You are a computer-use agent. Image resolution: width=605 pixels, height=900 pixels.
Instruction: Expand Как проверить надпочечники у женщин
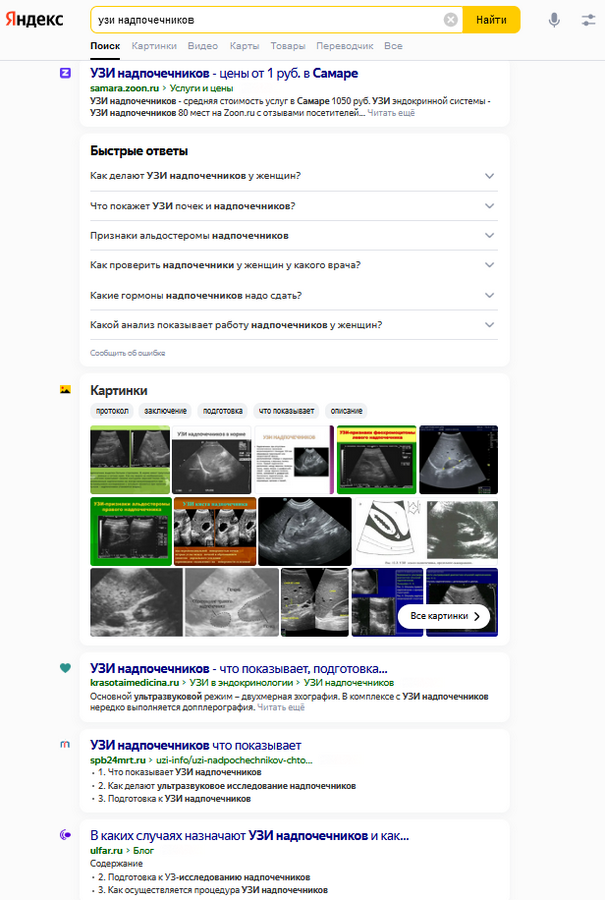coord(293,265)
